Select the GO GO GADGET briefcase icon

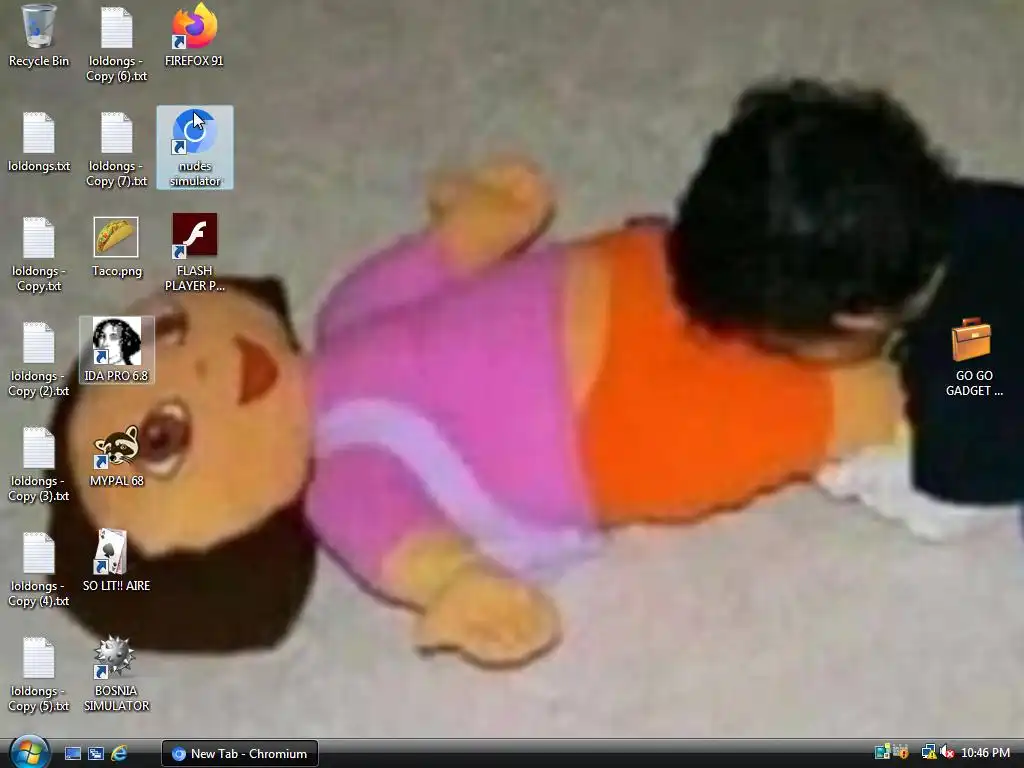coord(973,357)
